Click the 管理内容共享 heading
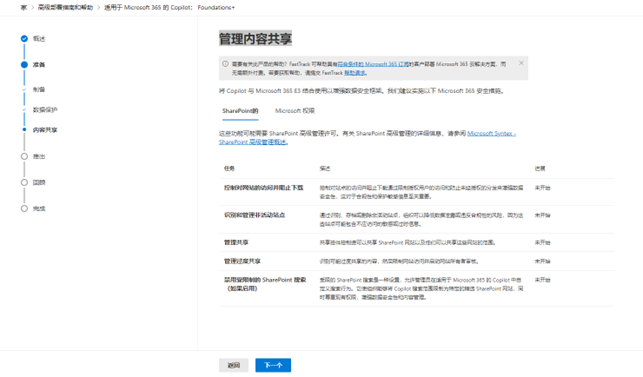The height and width of the screenshot is (377, 643). pyautogui.click(x=255, y=39)
